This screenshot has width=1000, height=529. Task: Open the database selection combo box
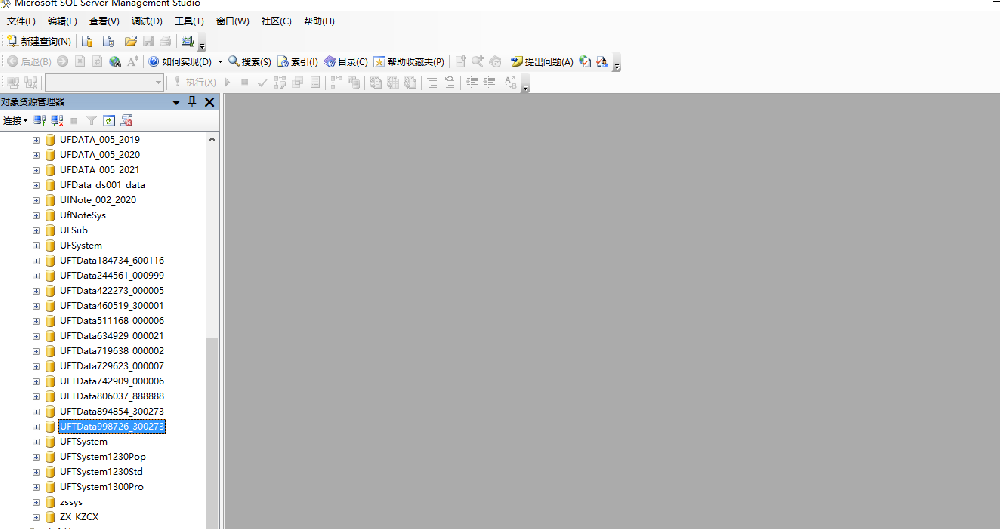104,82
